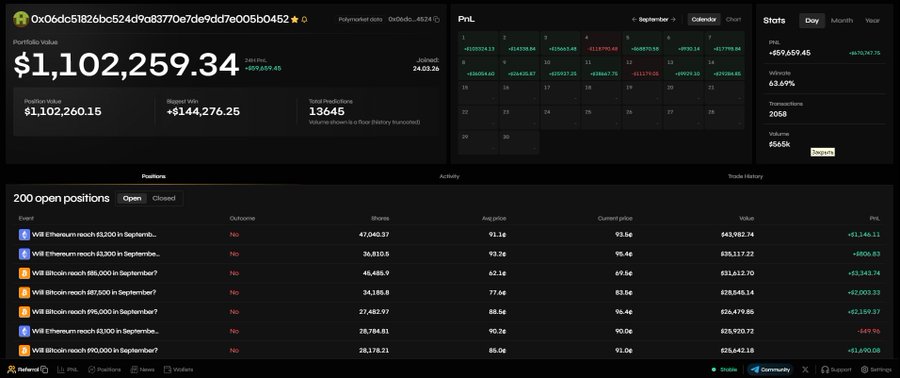Select calendar day 14 with +$29284.85
Viewport: 900px width, 378px height.
[725, 68]
